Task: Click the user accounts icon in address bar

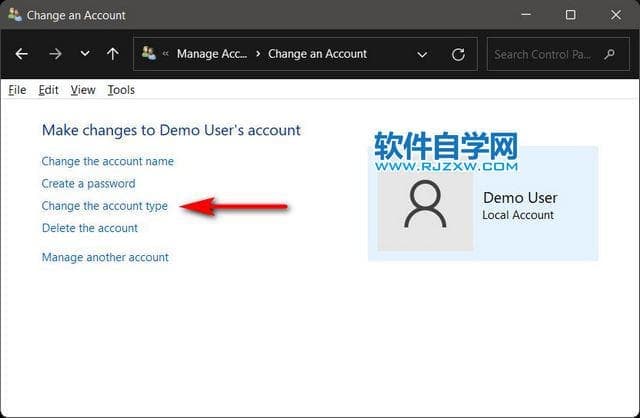Action: (x=149, y=54)
